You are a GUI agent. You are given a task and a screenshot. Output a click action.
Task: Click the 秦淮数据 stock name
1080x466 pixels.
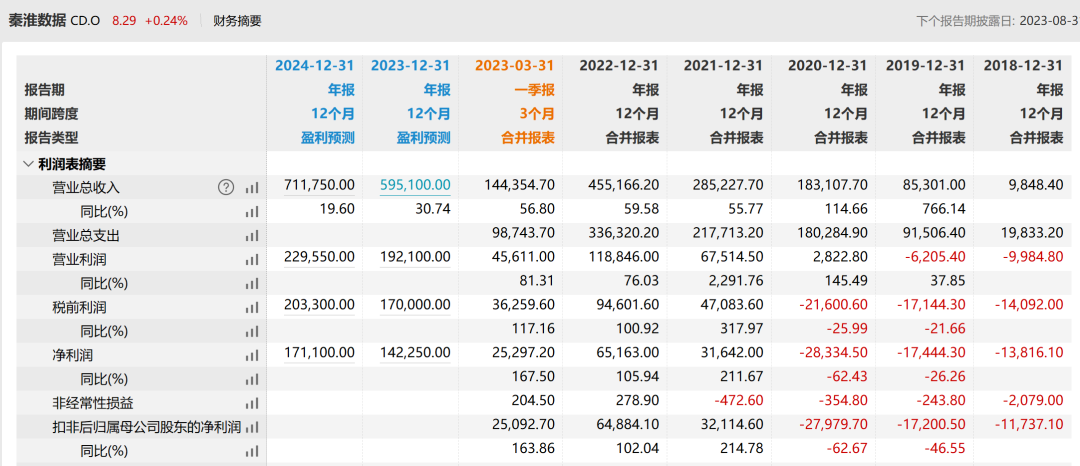[37, 20]
